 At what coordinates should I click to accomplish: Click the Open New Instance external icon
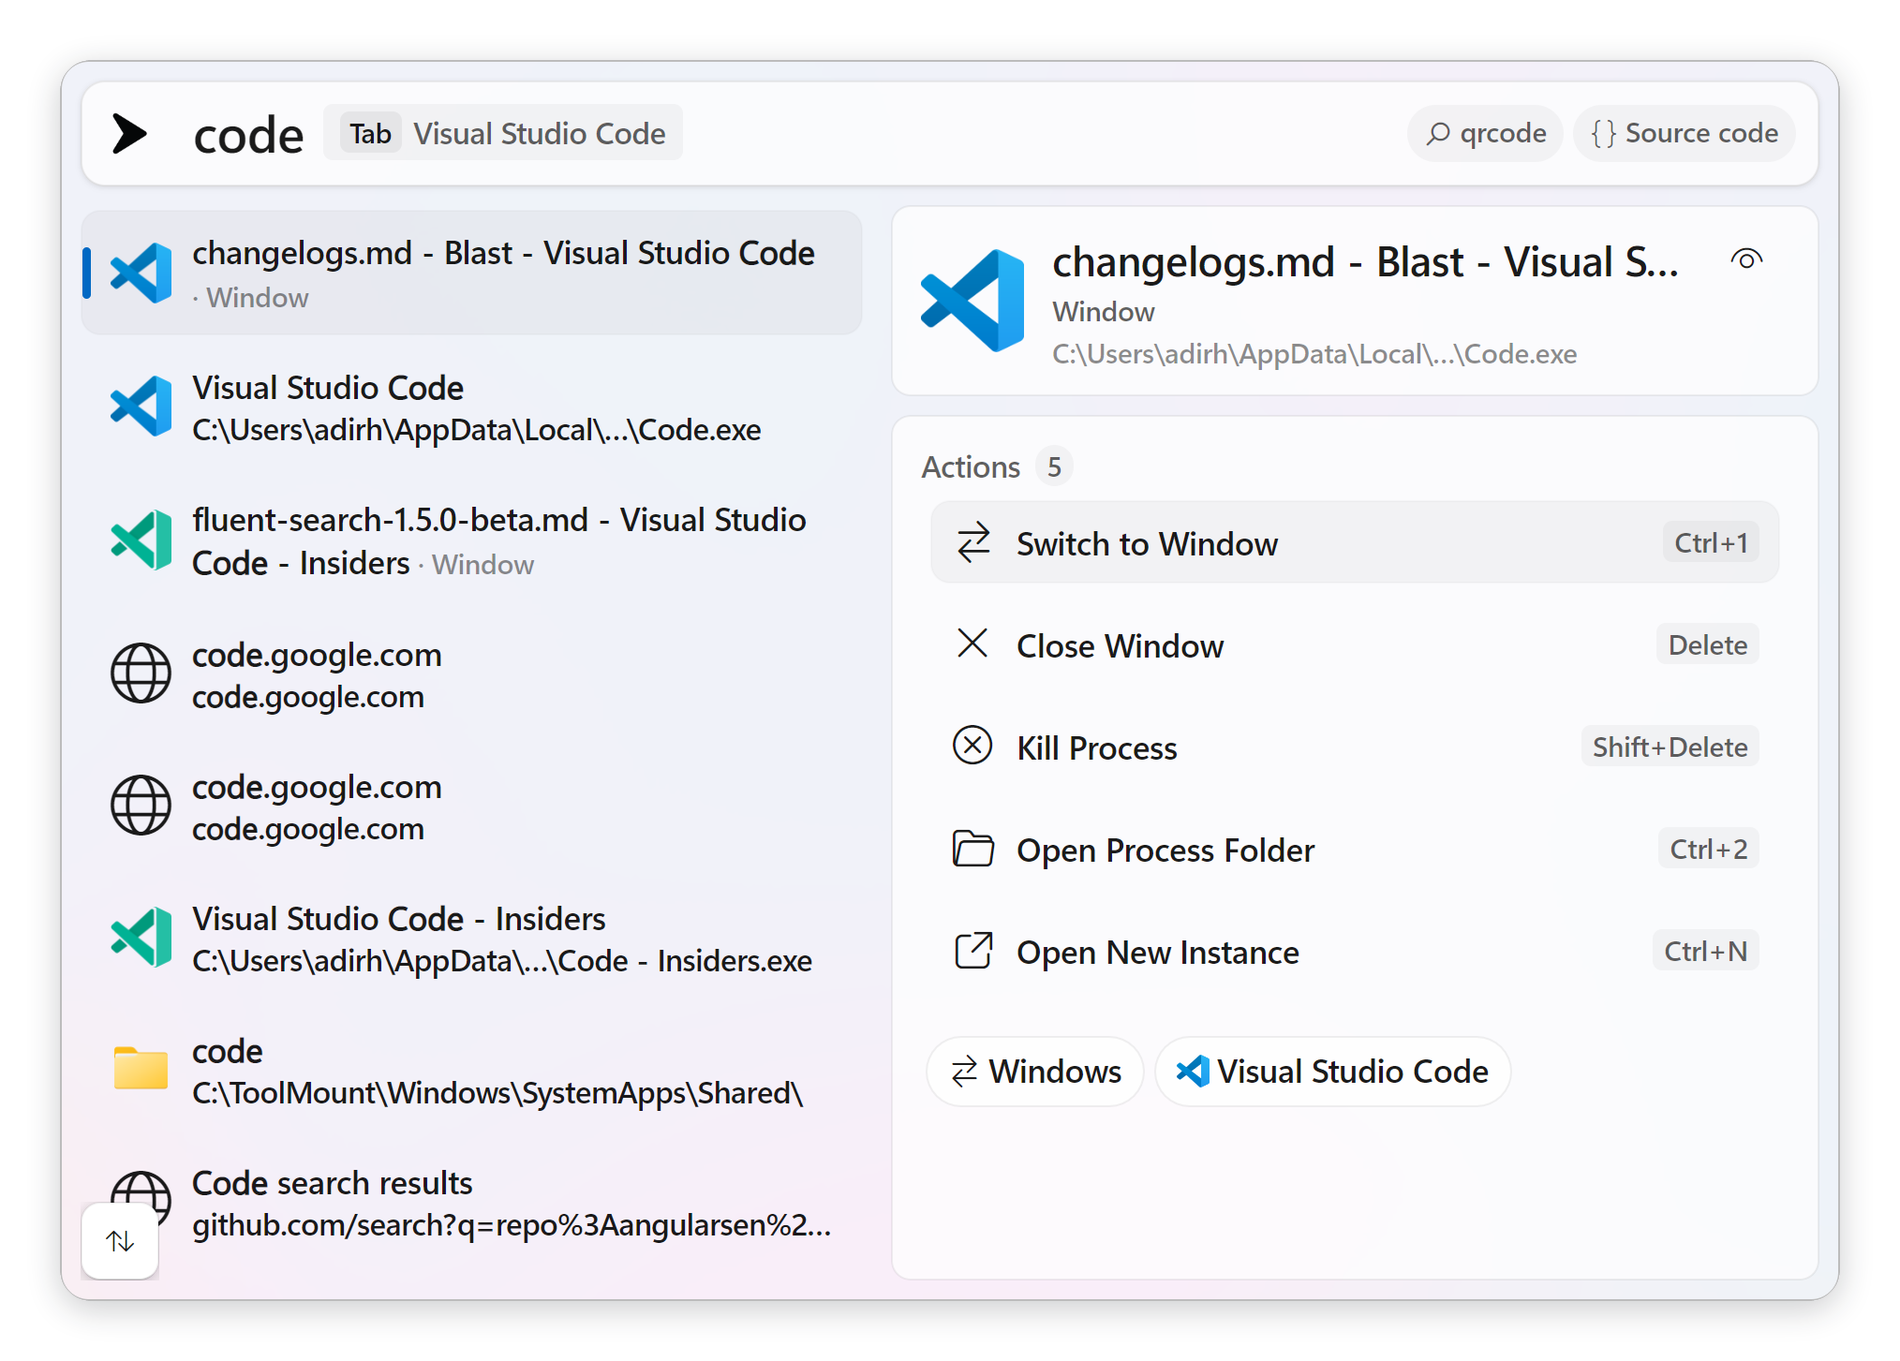[x=973, y=950]
